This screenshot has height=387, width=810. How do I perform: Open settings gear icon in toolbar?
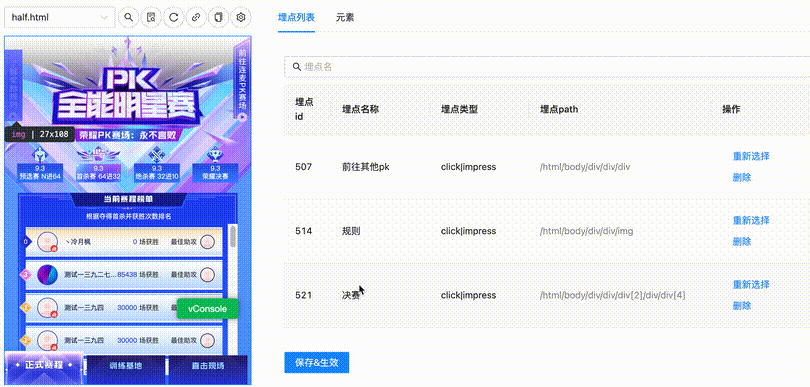click(241, 17)
